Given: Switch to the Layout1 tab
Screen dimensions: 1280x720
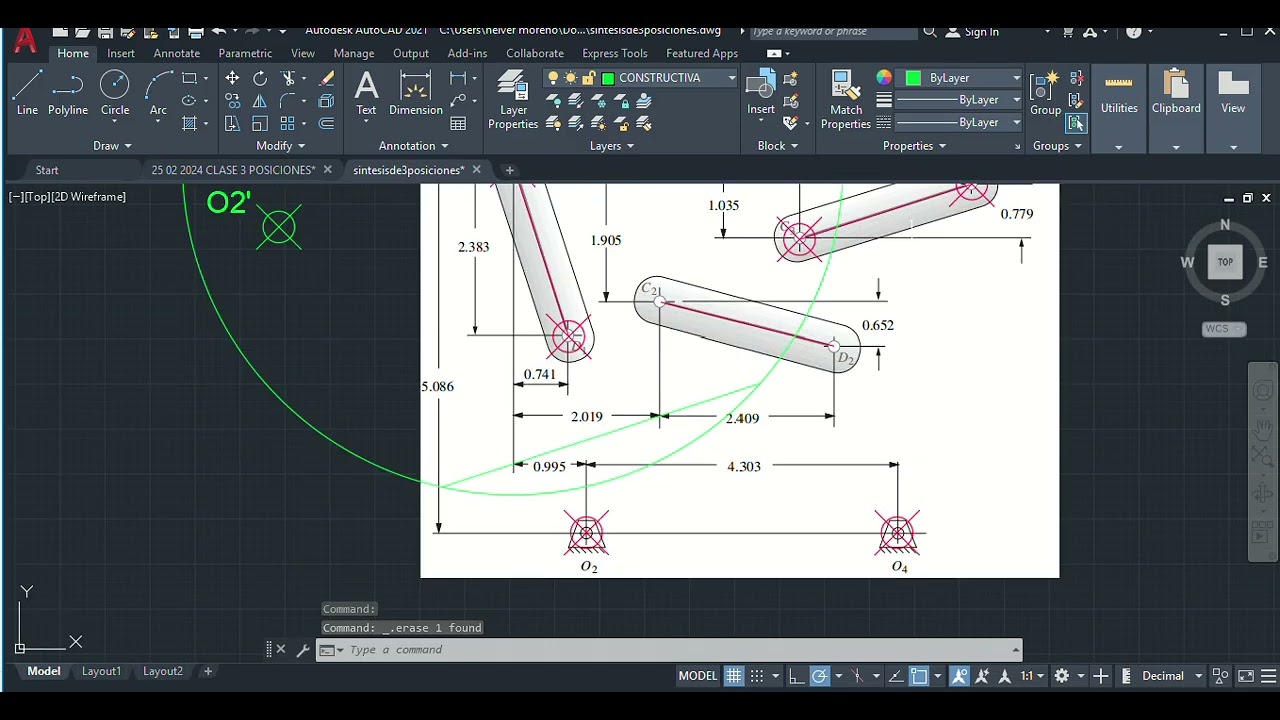Looking at the screenshot, I should (101, 672).
